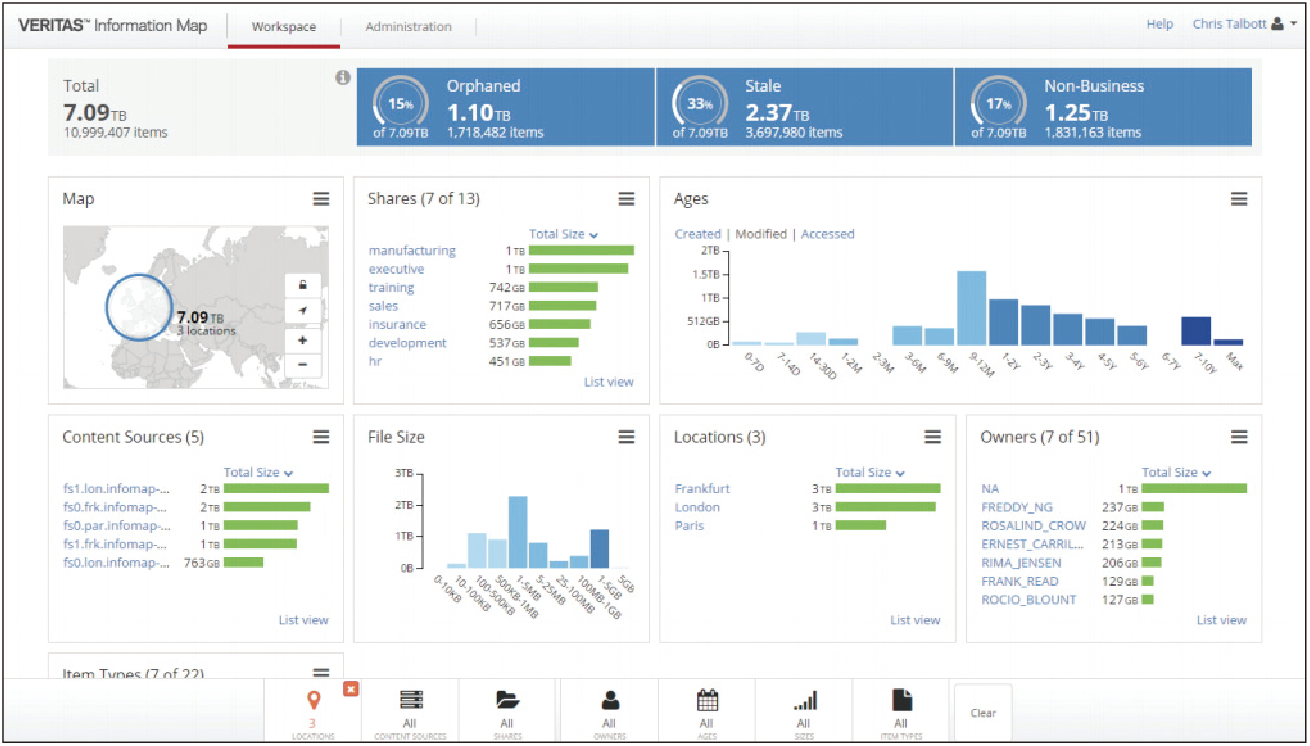1310x746 pixels.
Task: Open the Locations panel menu icon
Action: tap(933, 436)
